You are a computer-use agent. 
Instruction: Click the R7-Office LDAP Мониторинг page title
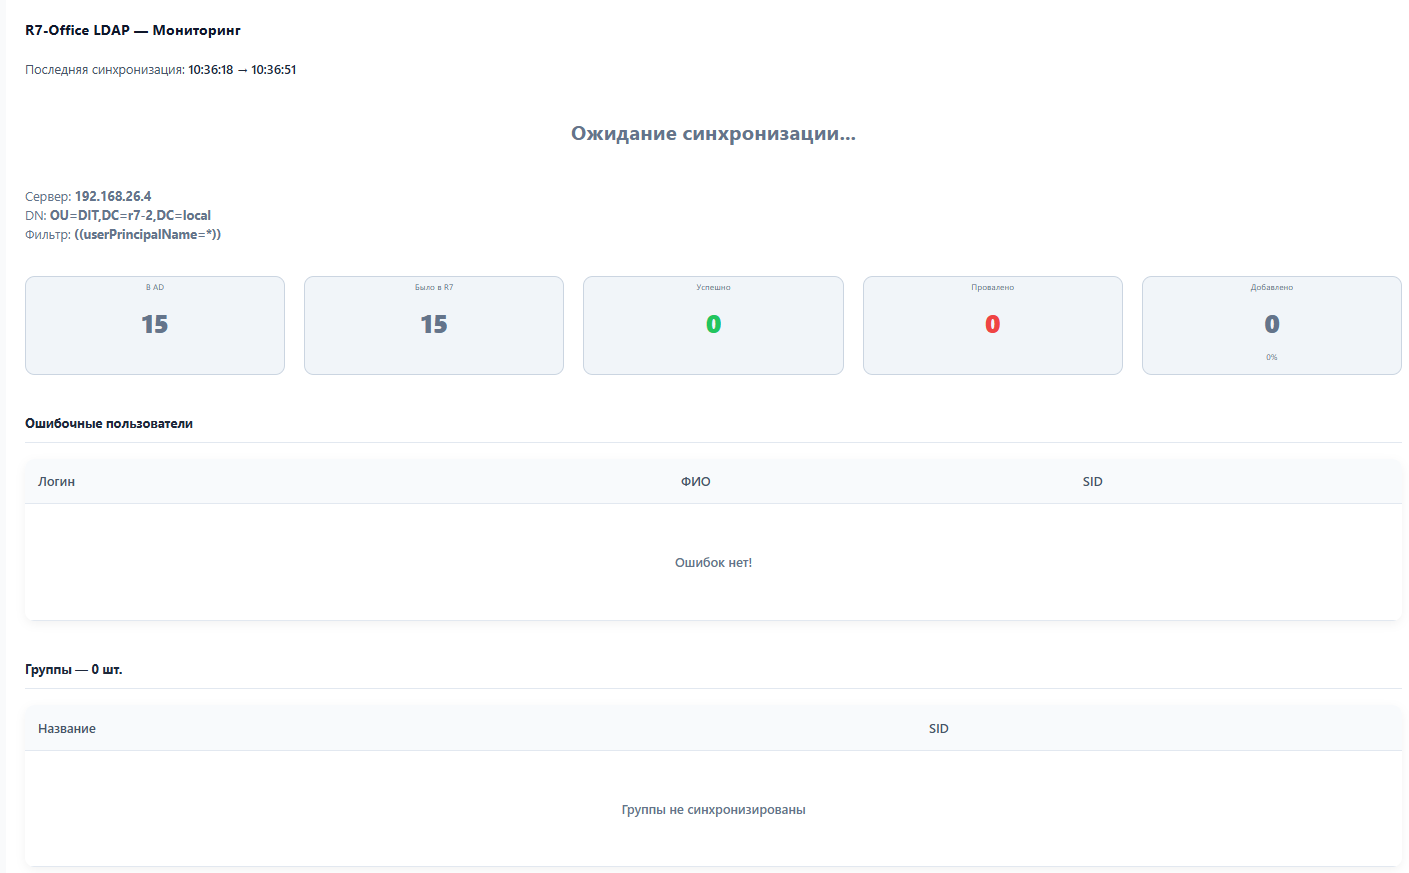[x=133, y=30]
